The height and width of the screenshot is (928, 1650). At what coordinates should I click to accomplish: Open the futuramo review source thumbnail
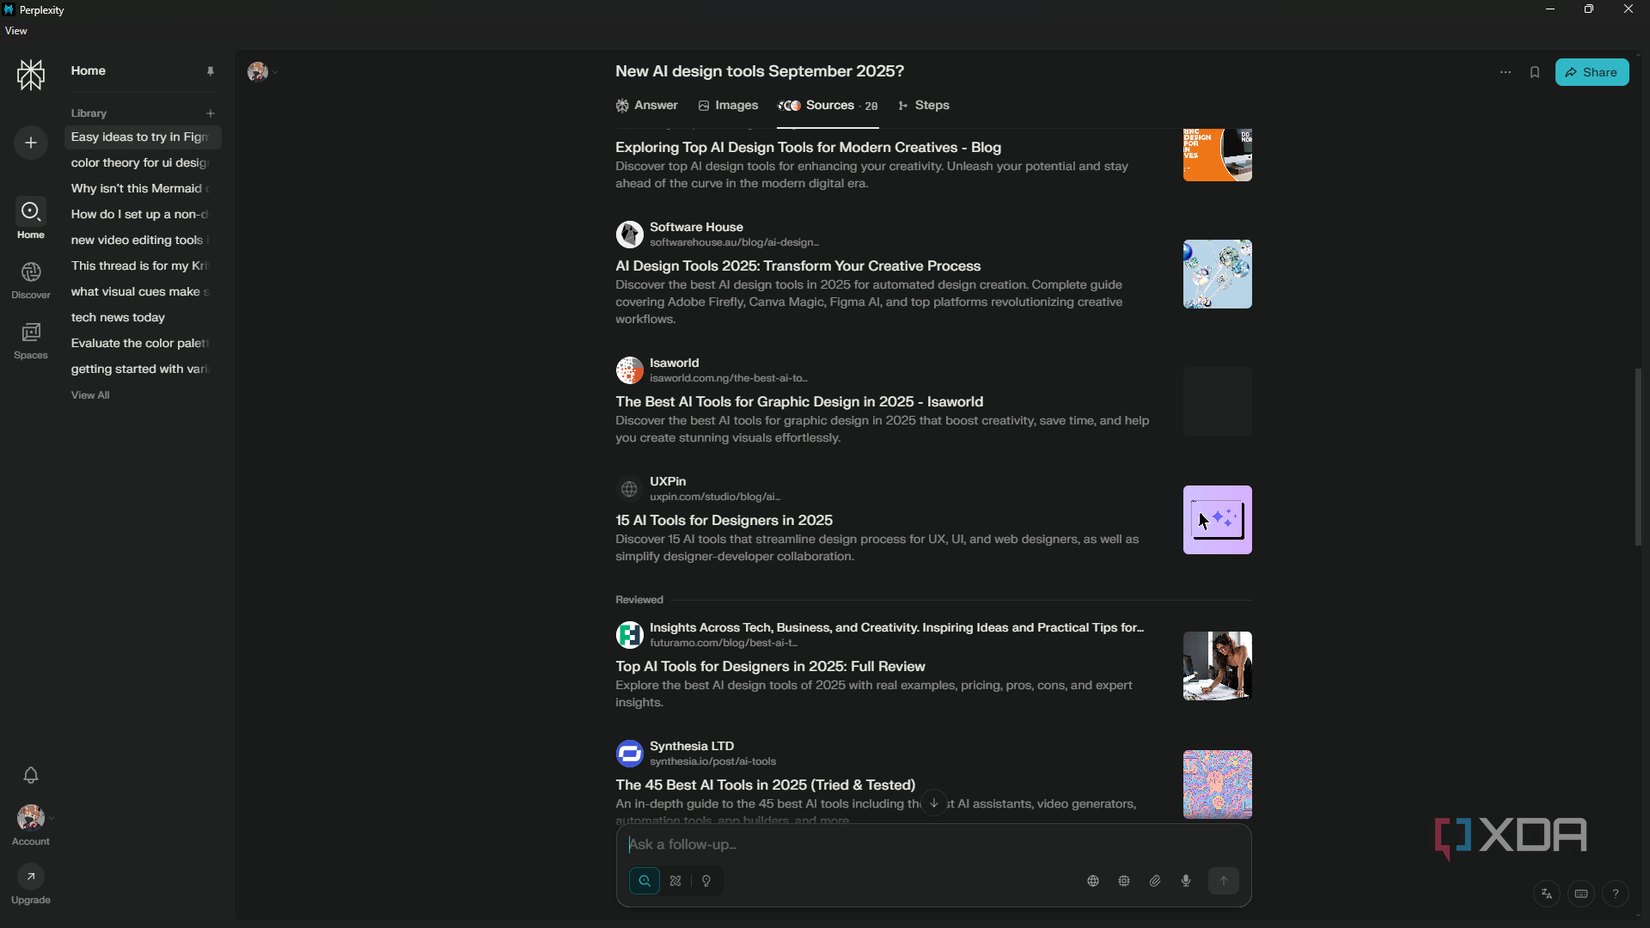pyautogui.click(x=1217, y=666)
